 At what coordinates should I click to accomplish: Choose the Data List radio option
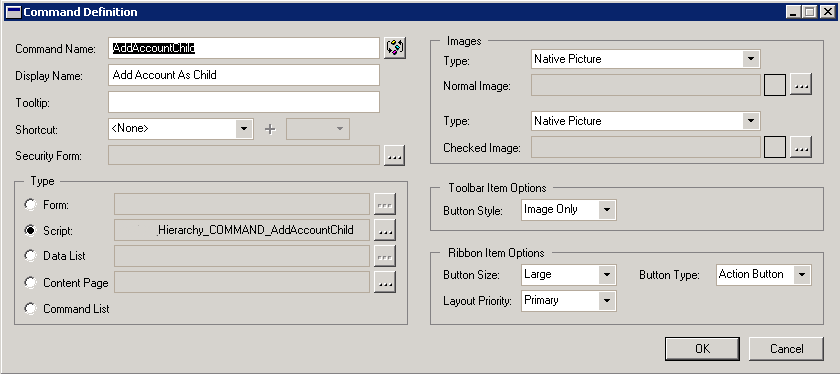tap(31, 256)
